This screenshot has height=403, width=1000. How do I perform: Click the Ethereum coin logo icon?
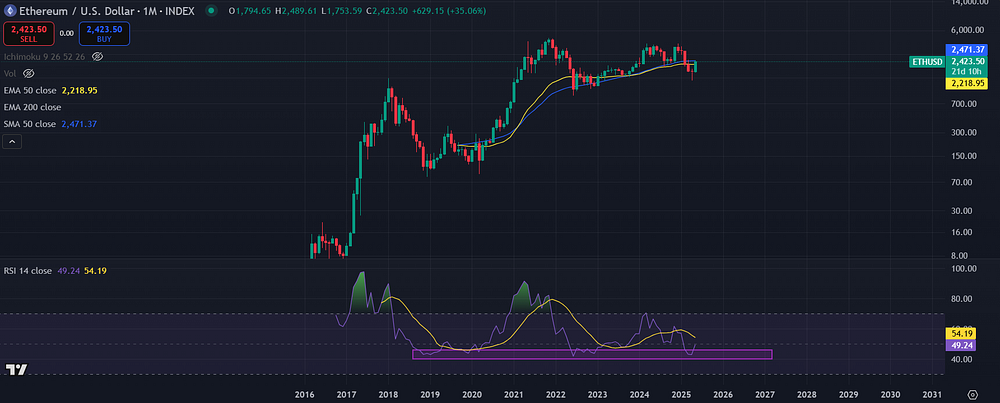(x=10, y=11)
